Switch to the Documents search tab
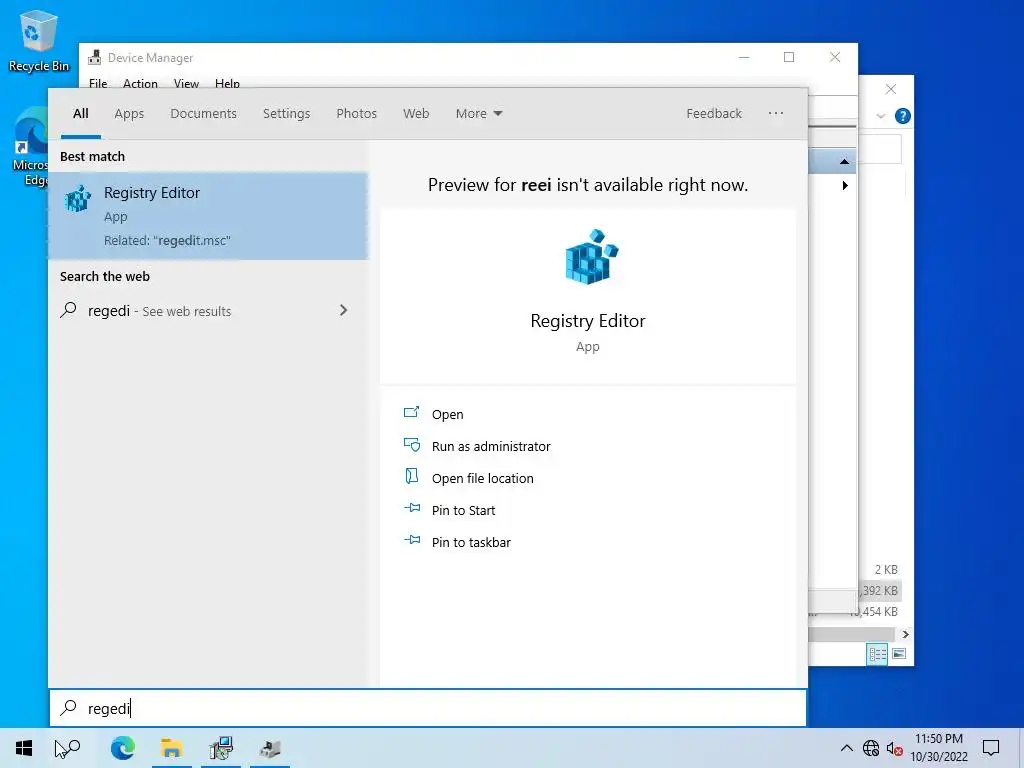Screen dimensions: 1024x768 click(x=204, y=114)
